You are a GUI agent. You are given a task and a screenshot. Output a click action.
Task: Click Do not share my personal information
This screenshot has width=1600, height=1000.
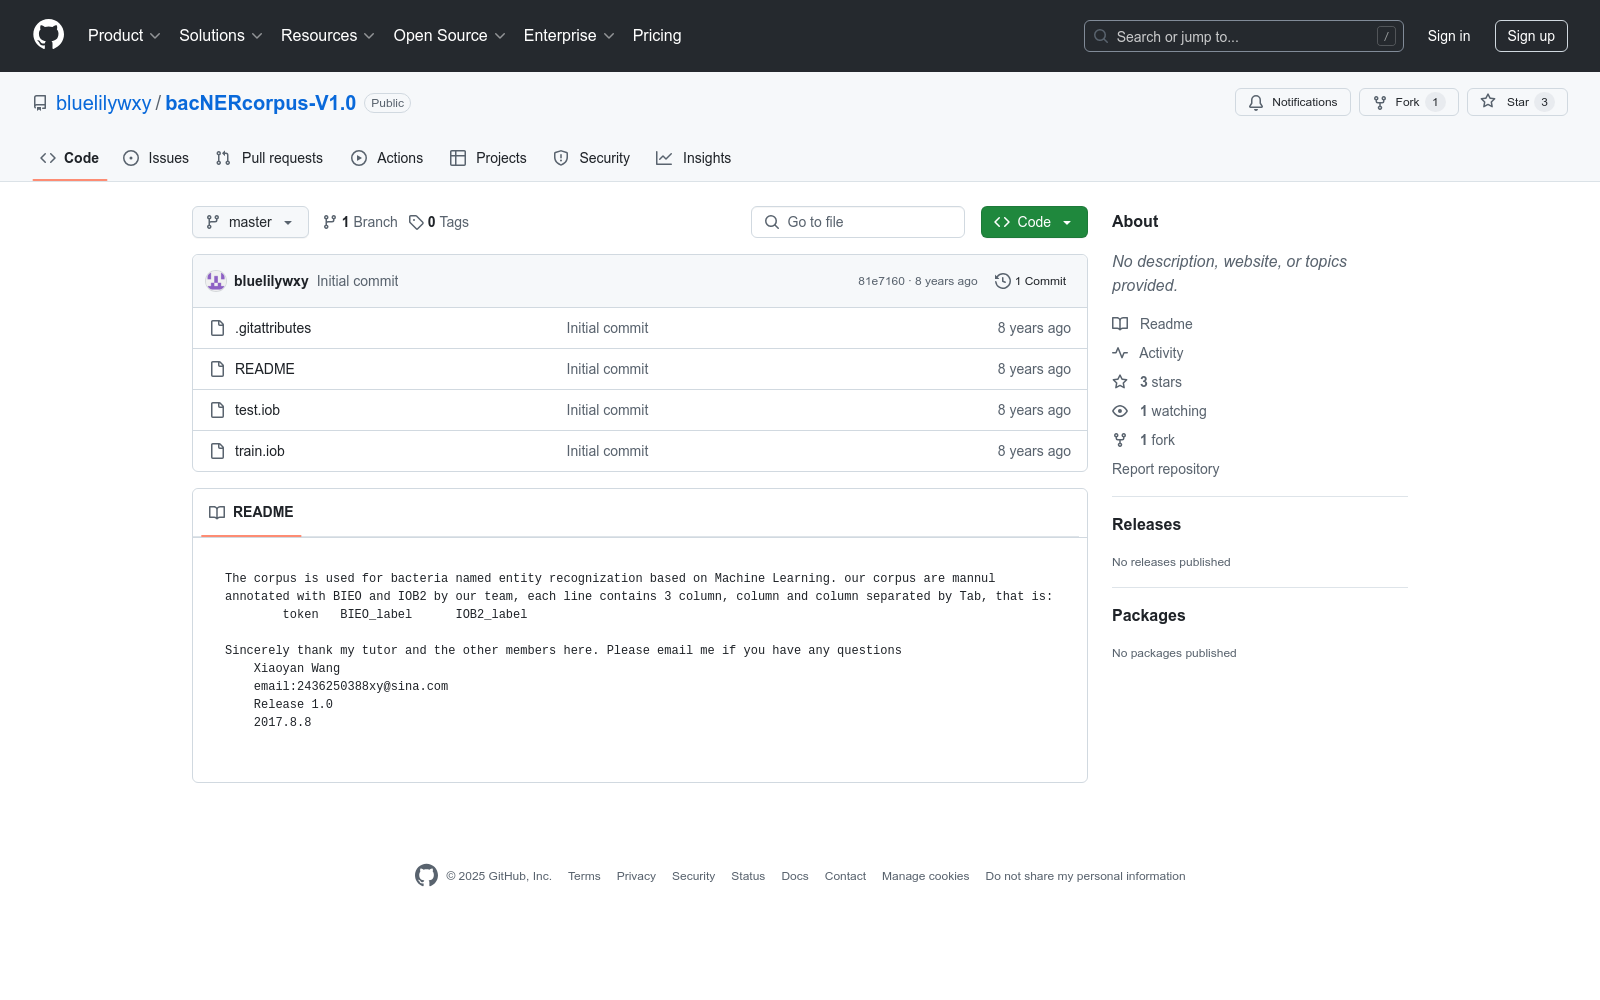(1085, 876)
